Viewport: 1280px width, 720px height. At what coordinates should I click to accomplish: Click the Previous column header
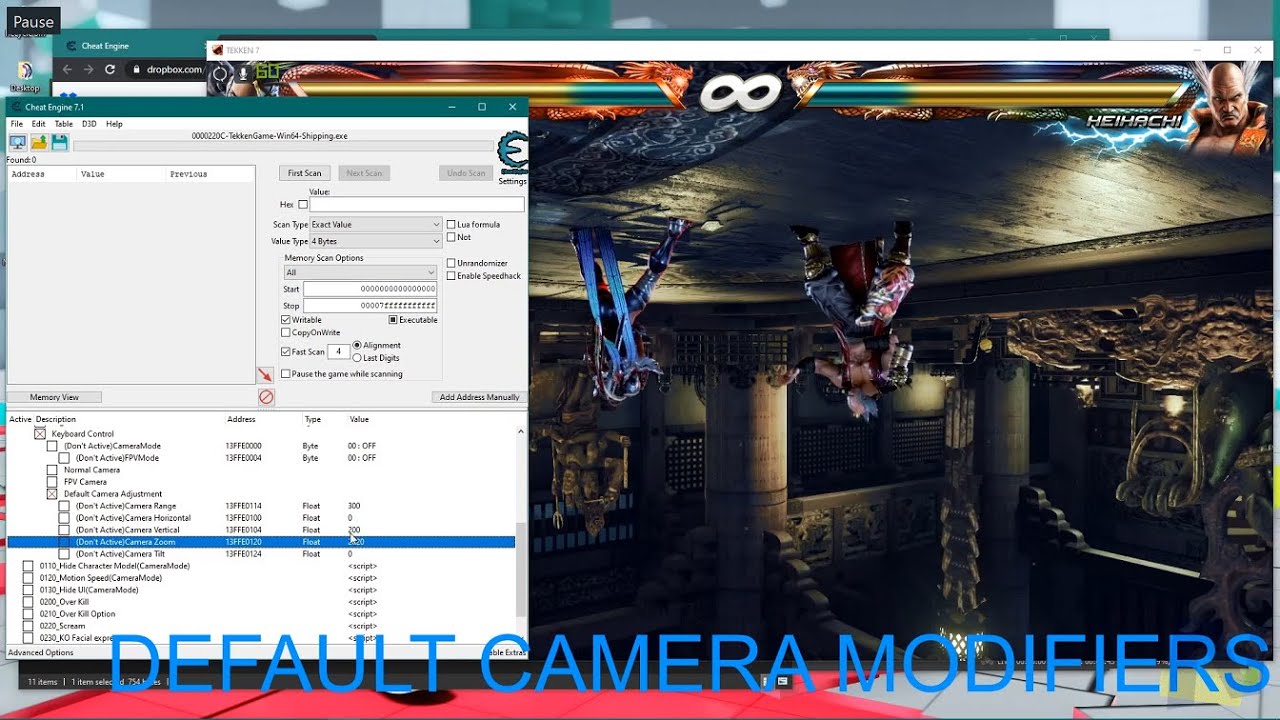click(x=188, y=174)
